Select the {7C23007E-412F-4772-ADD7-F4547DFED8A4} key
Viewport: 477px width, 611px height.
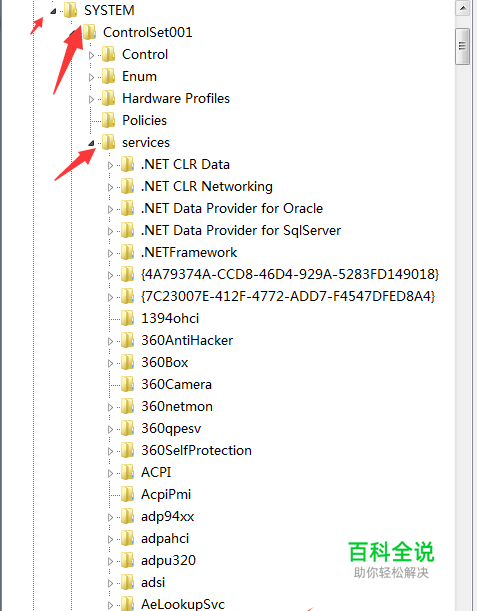(x=288, y=296)
